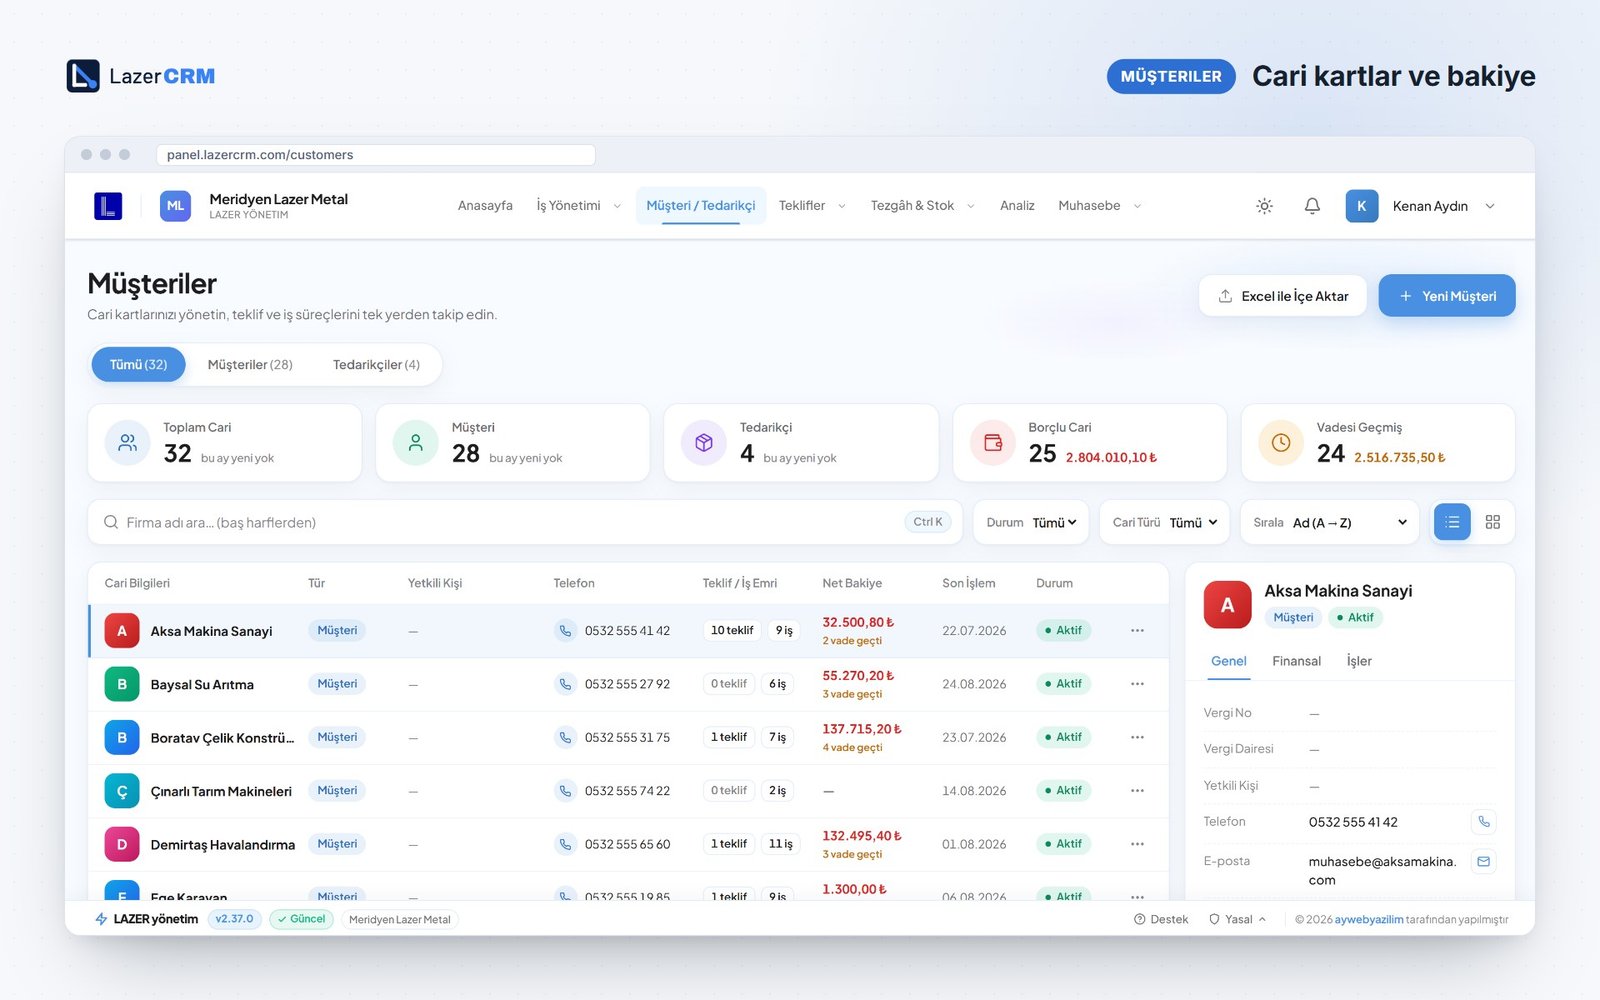1600x1000 pixels.
Task: Click the Borçlu Cari wallet icon
Action: tap(993, 442)
